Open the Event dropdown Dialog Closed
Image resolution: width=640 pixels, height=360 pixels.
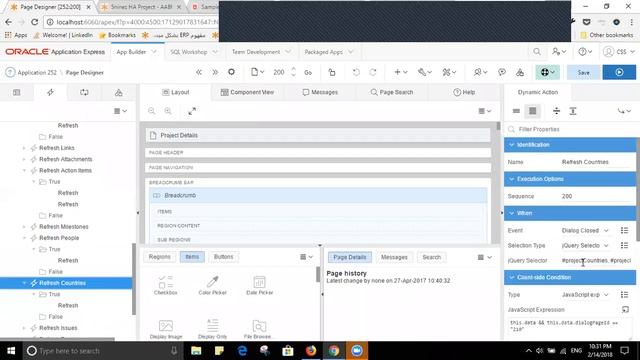coord(585,231)
